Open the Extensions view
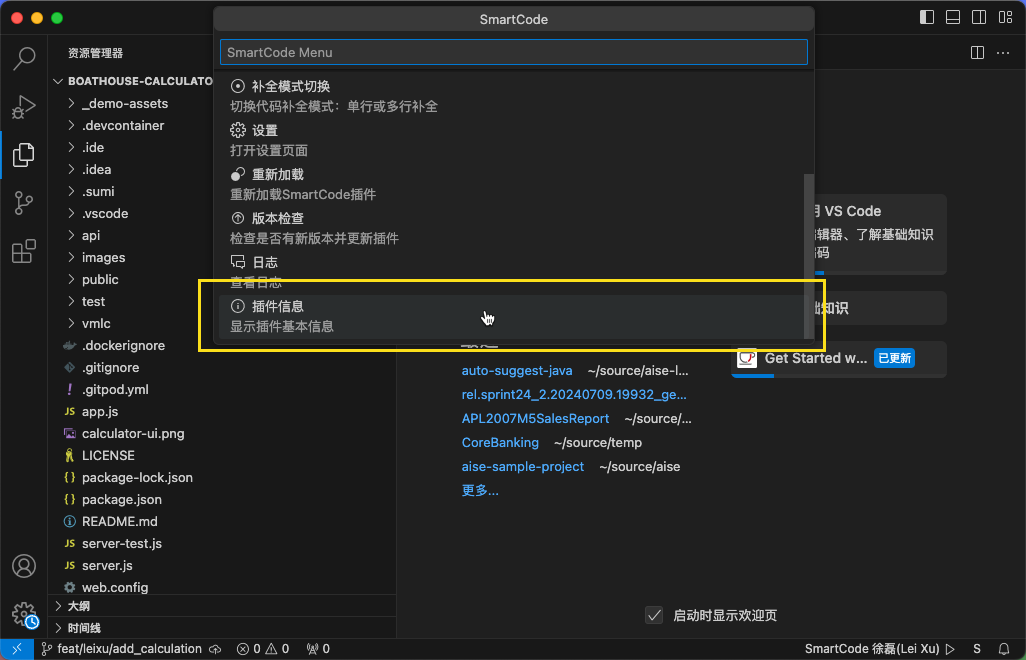The height and width of the screenshot is (660, 1026). coord(24,251)
